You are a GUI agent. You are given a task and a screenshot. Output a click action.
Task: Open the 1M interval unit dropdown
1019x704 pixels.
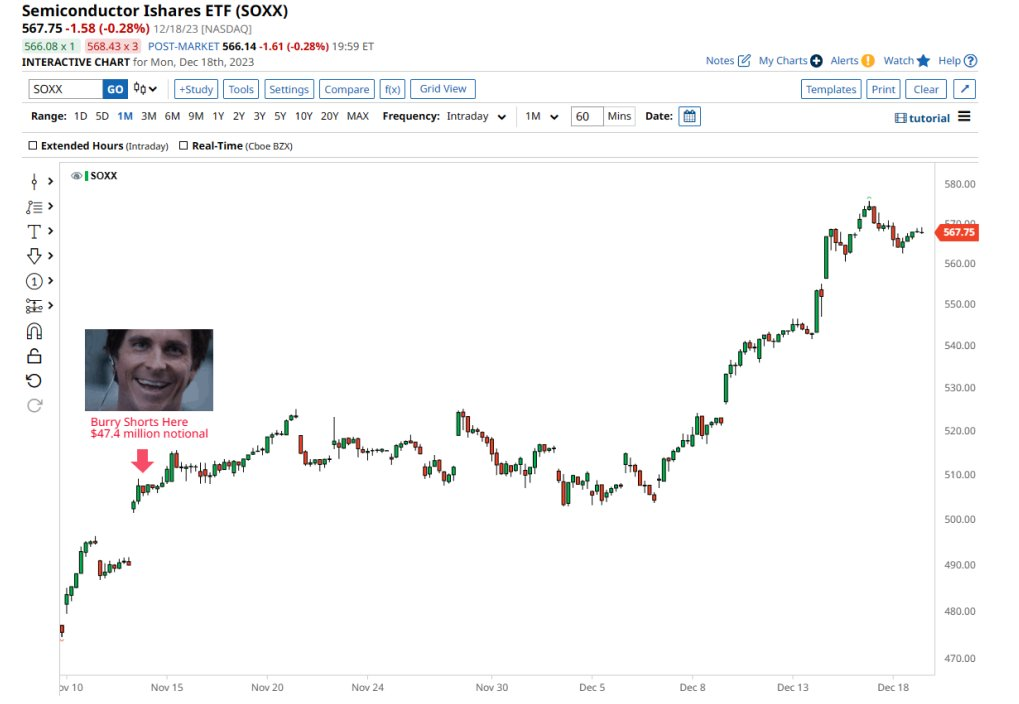click(x=541, y=117)
